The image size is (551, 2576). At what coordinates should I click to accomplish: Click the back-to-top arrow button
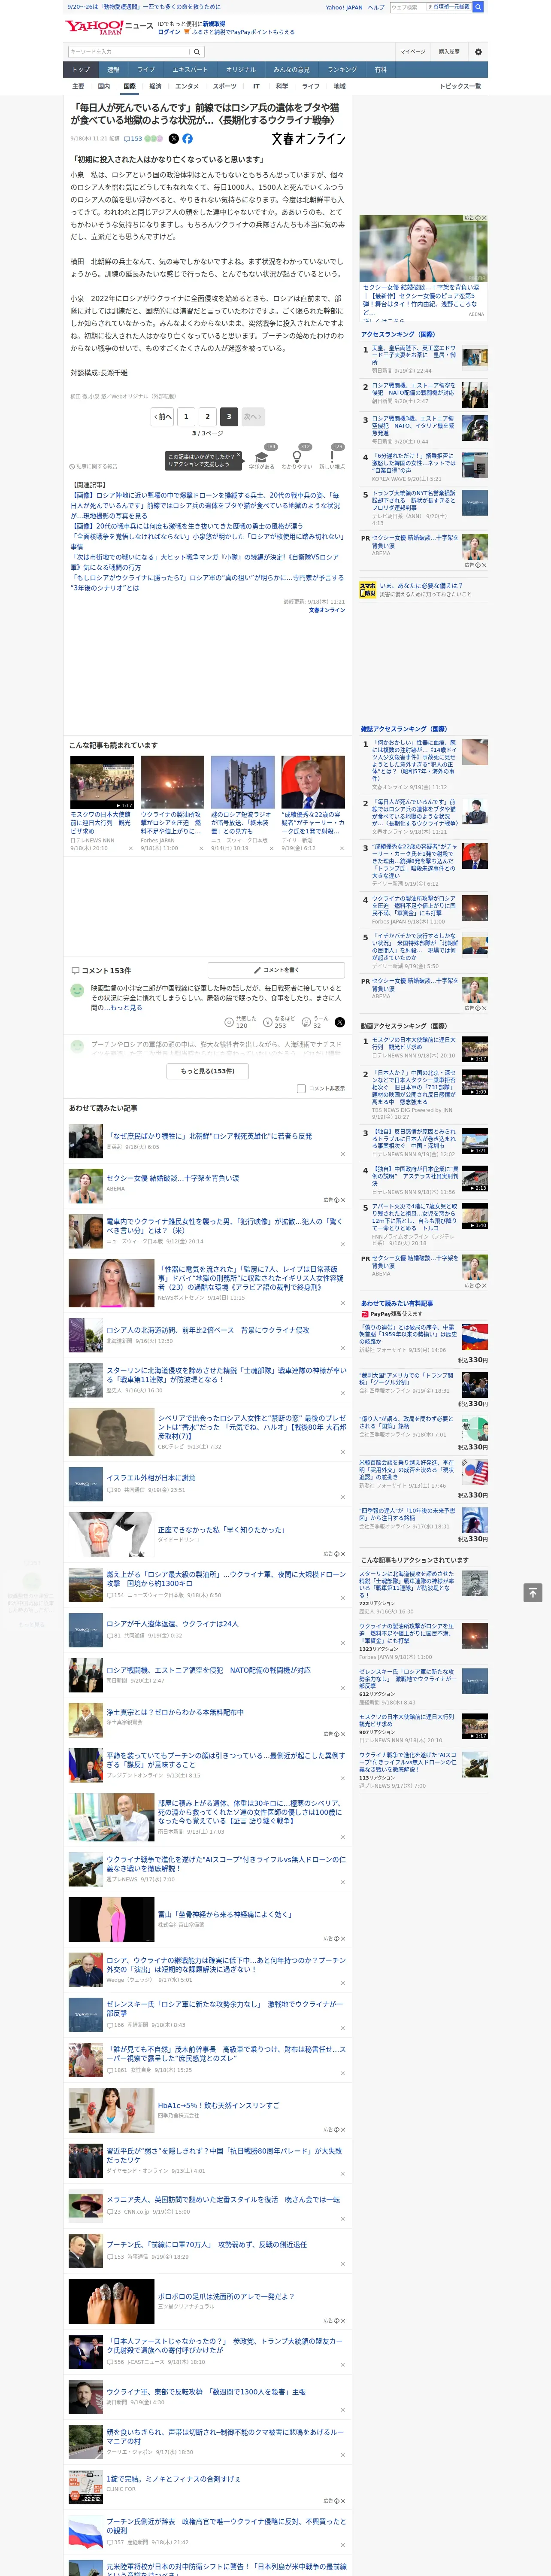[533, 1592]
